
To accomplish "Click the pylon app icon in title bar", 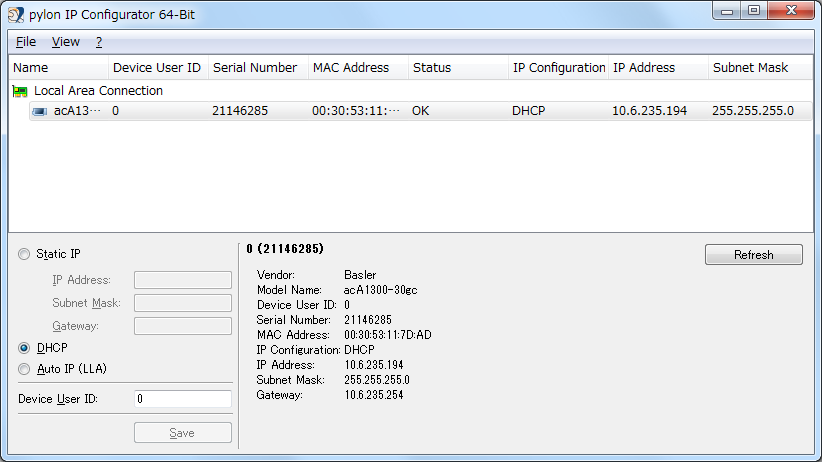I will [x=16, y=13].
